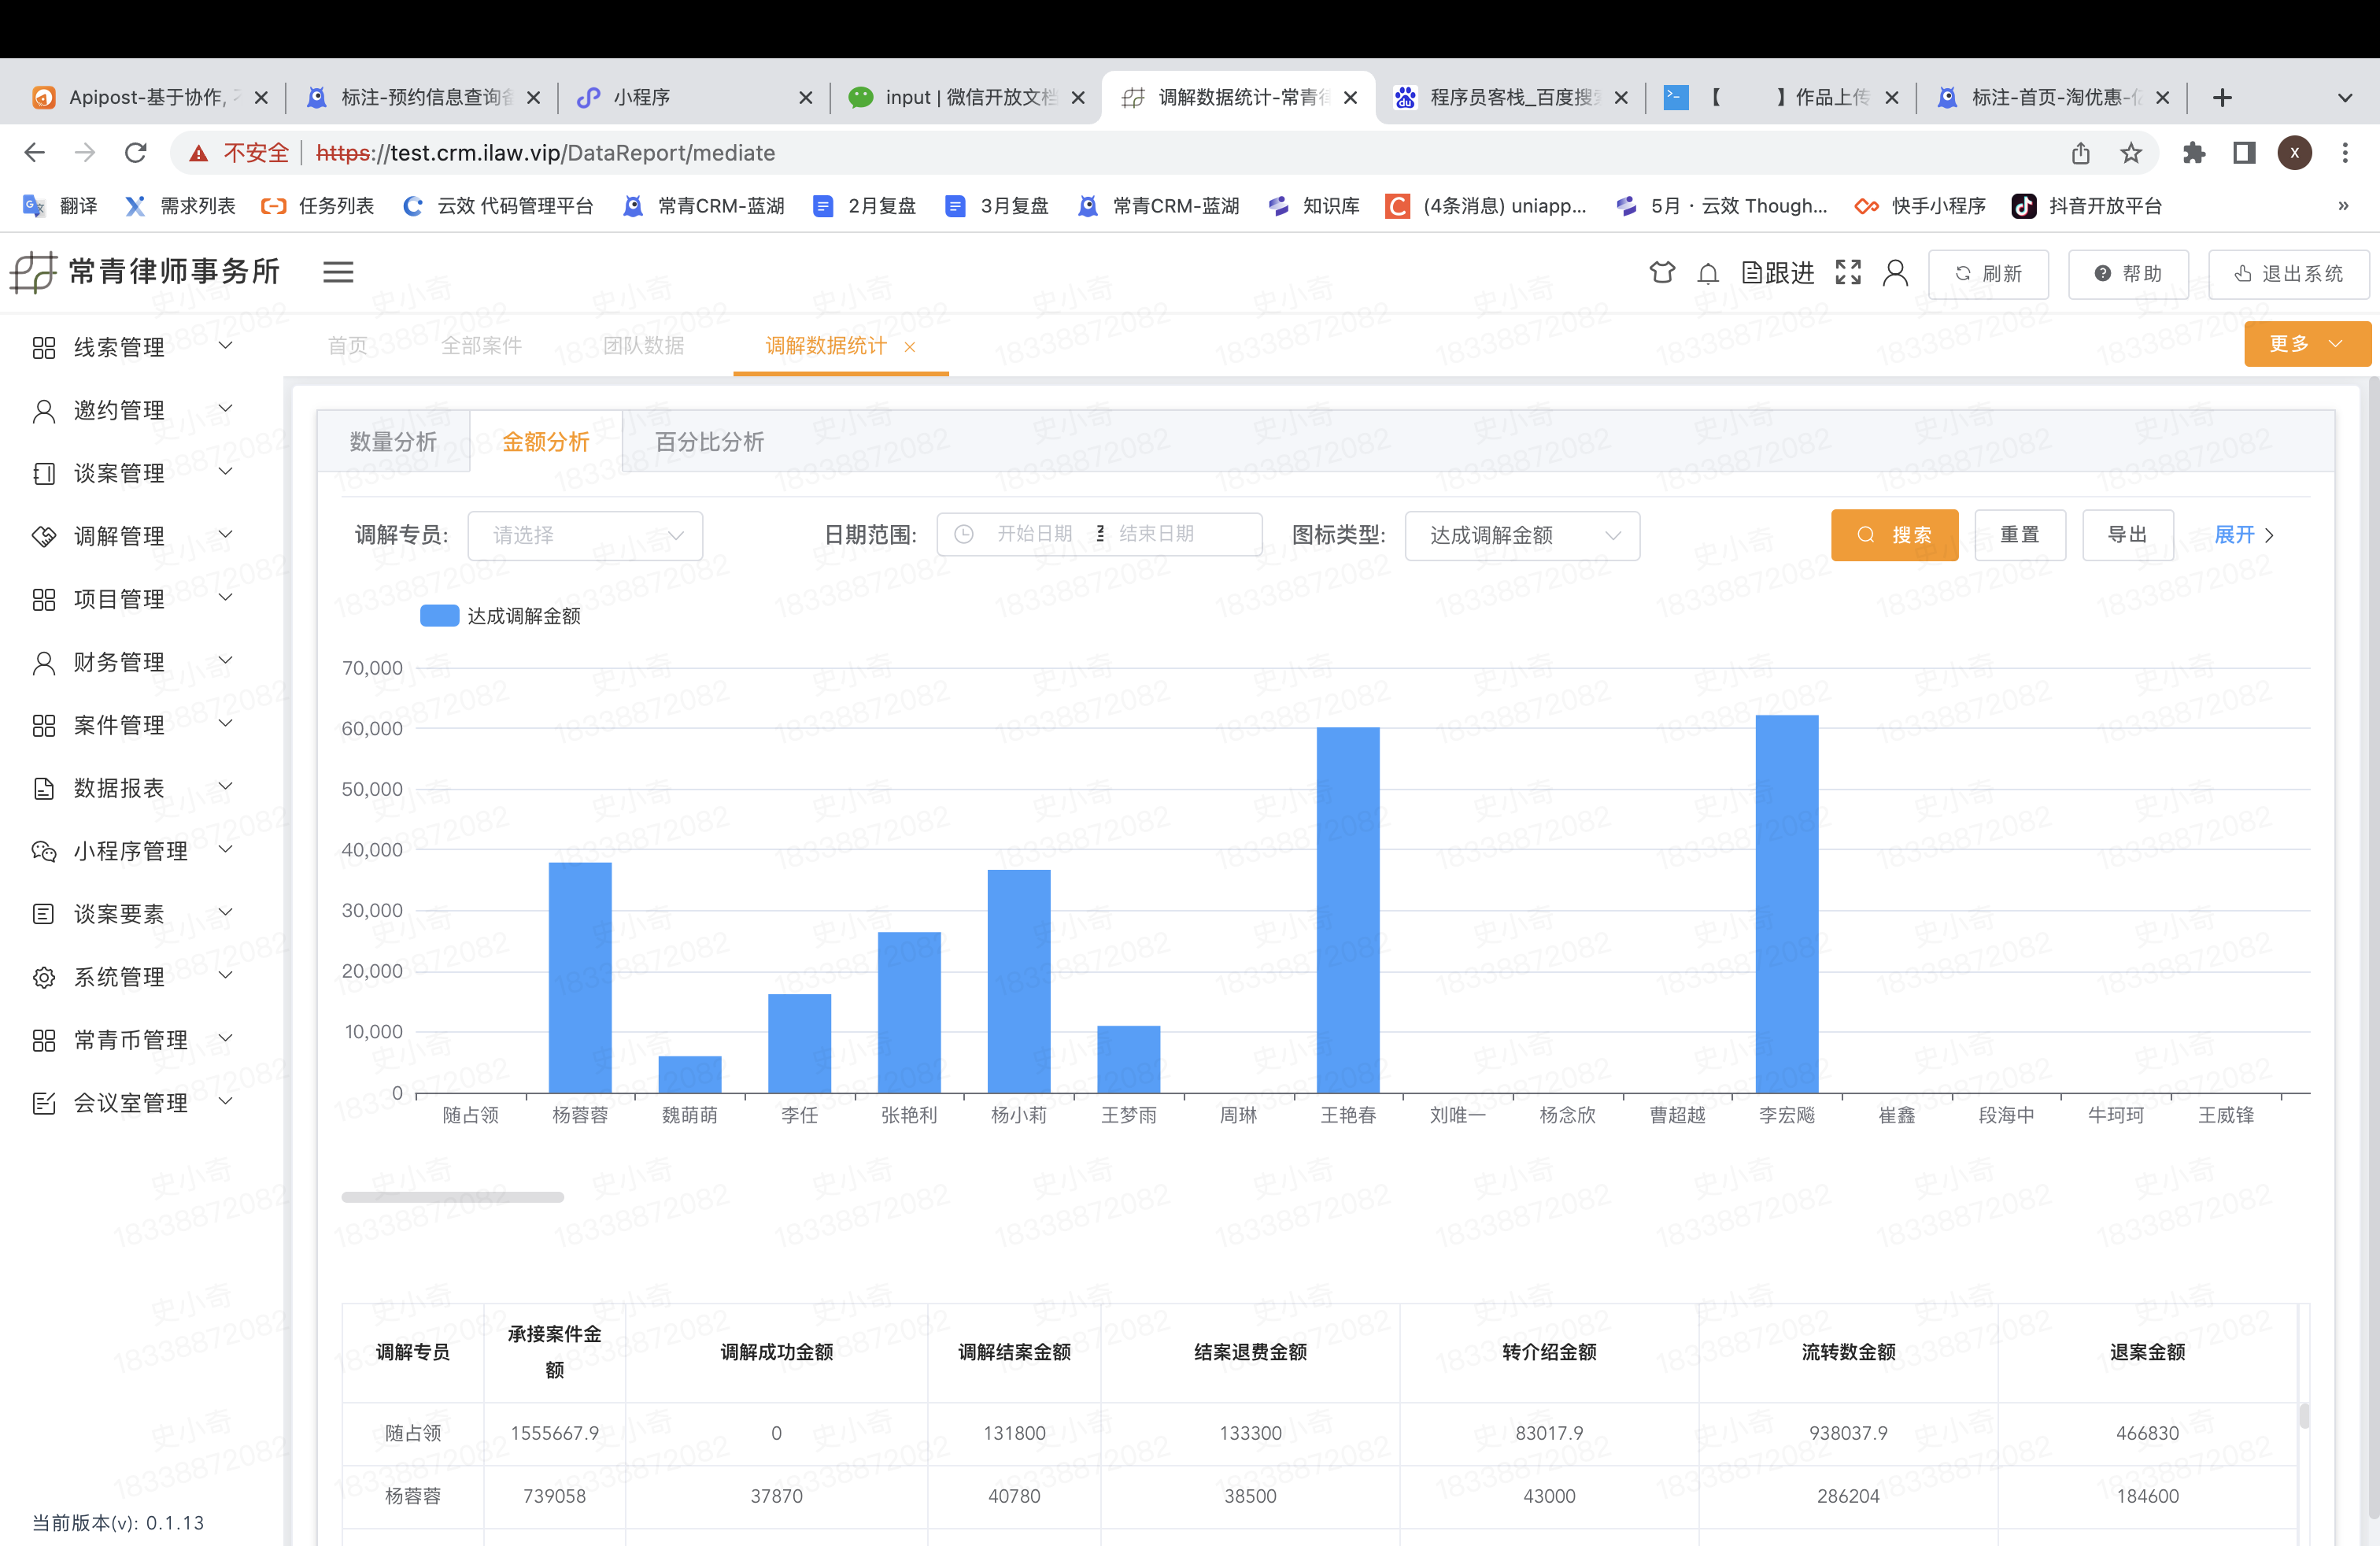Open the Chrome profile avatar
Screen dimensions: 2380x1546
[2295, 153]
